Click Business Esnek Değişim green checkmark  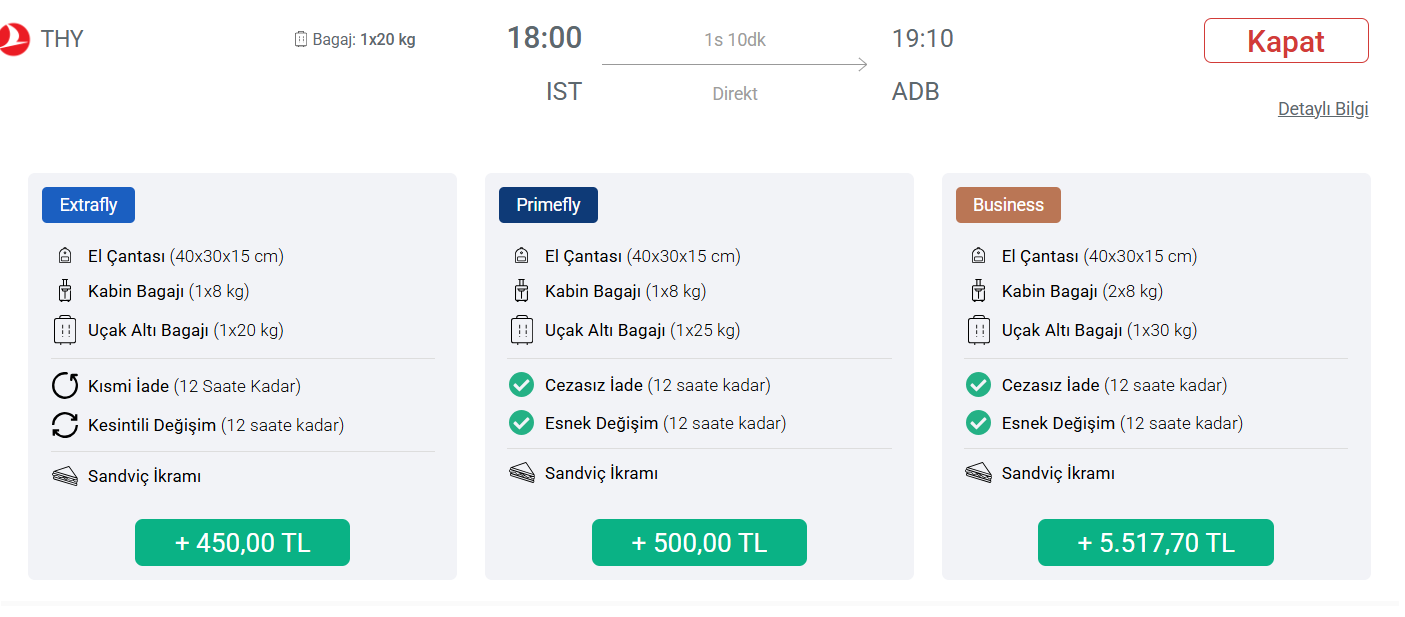click(978, 423)
